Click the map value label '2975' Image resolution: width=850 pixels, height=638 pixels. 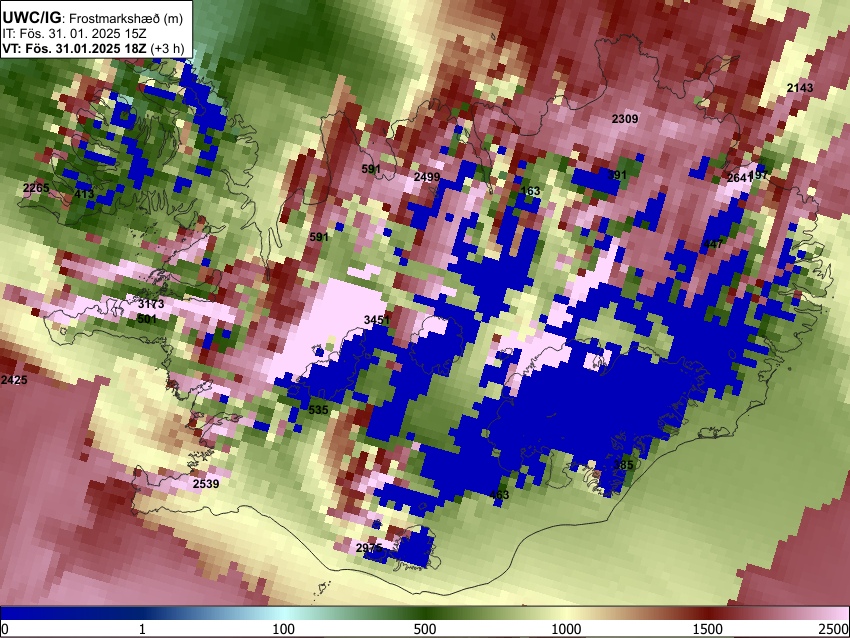tap(369, 548)
